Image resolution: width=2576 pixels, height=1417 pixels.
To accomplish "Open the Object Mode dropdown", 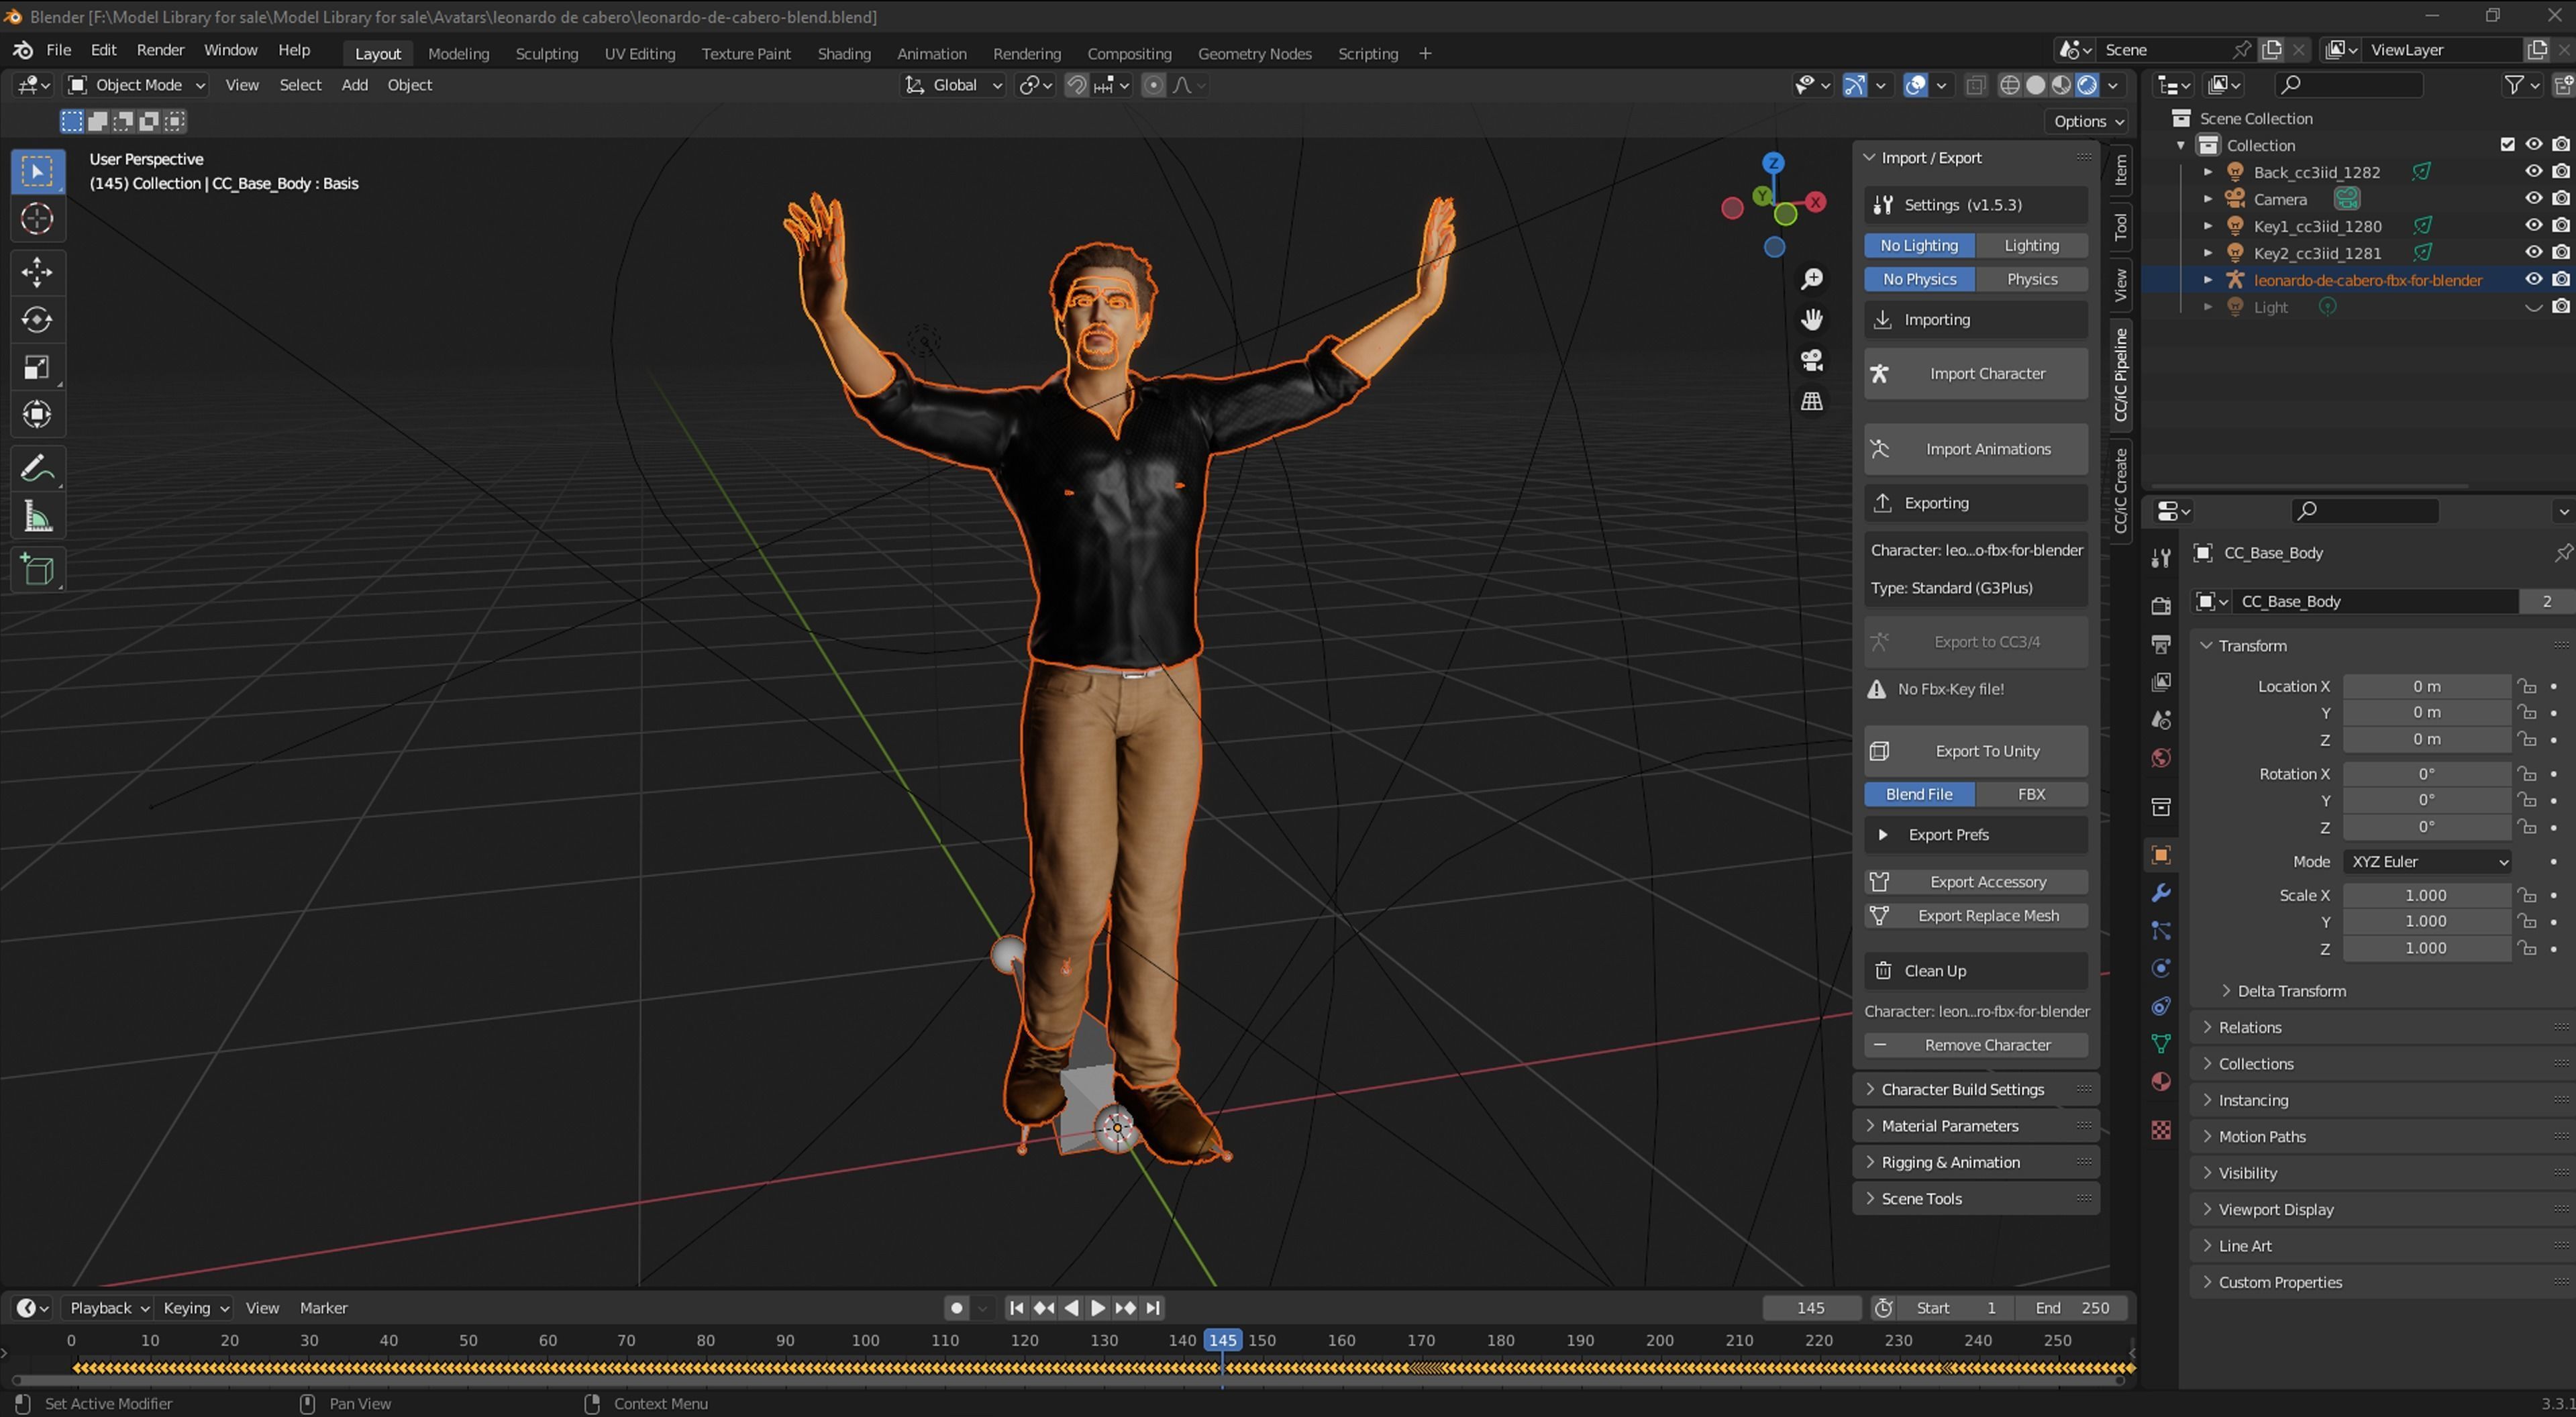I will 136,85.
